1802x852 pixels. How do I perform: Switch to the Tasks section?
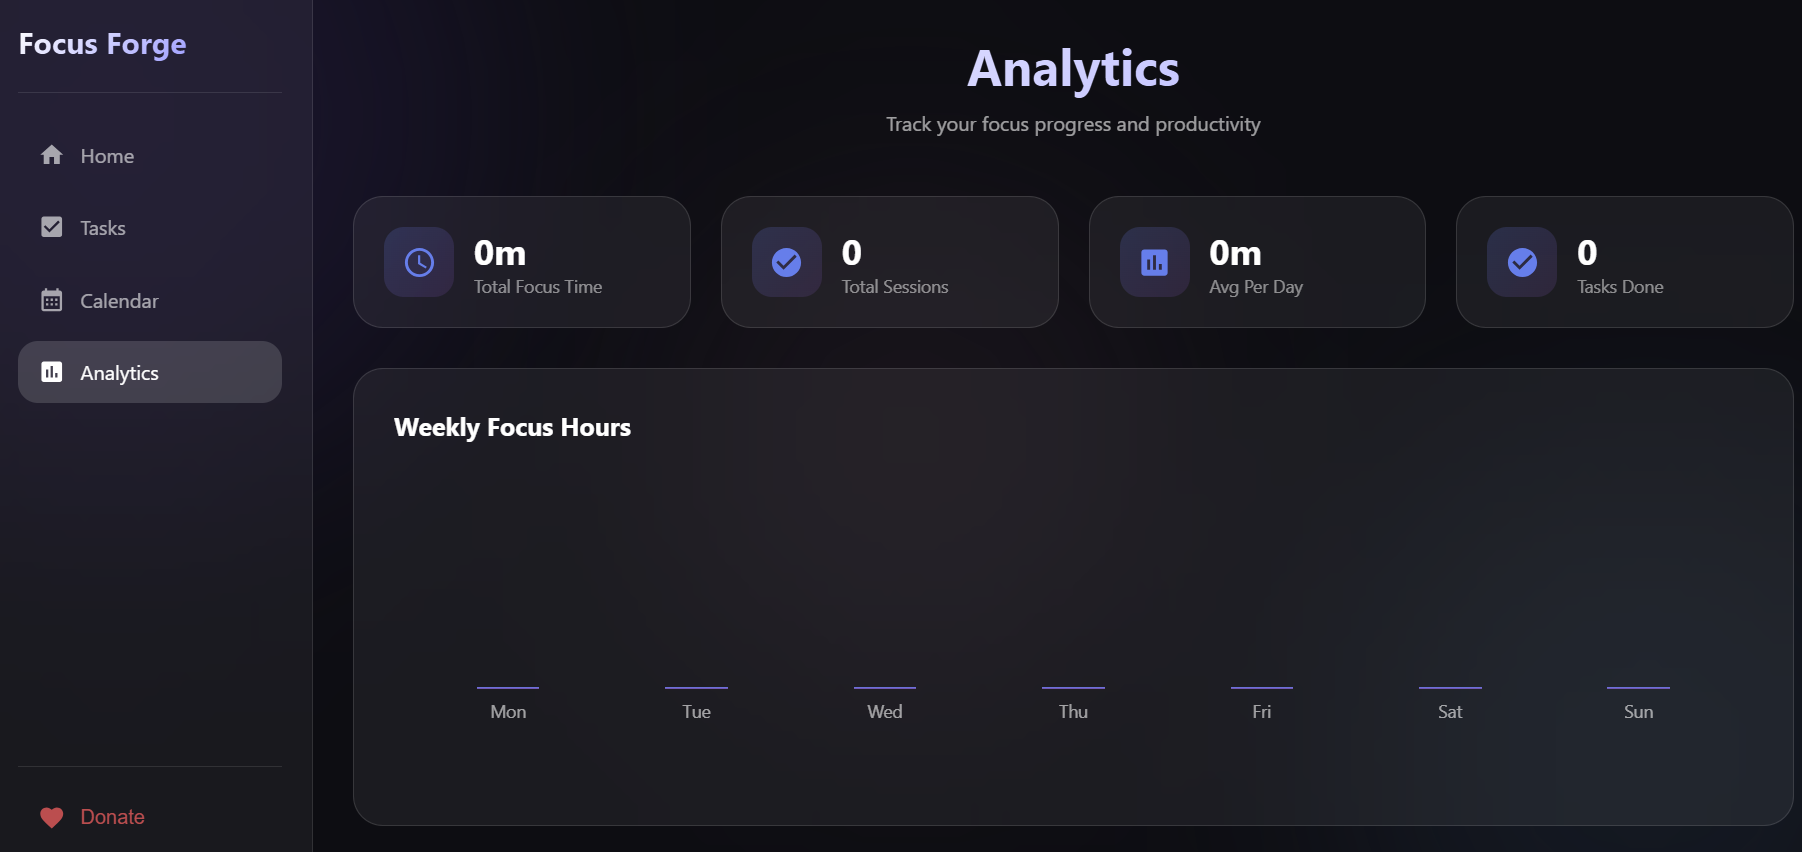tap(102, 227)
